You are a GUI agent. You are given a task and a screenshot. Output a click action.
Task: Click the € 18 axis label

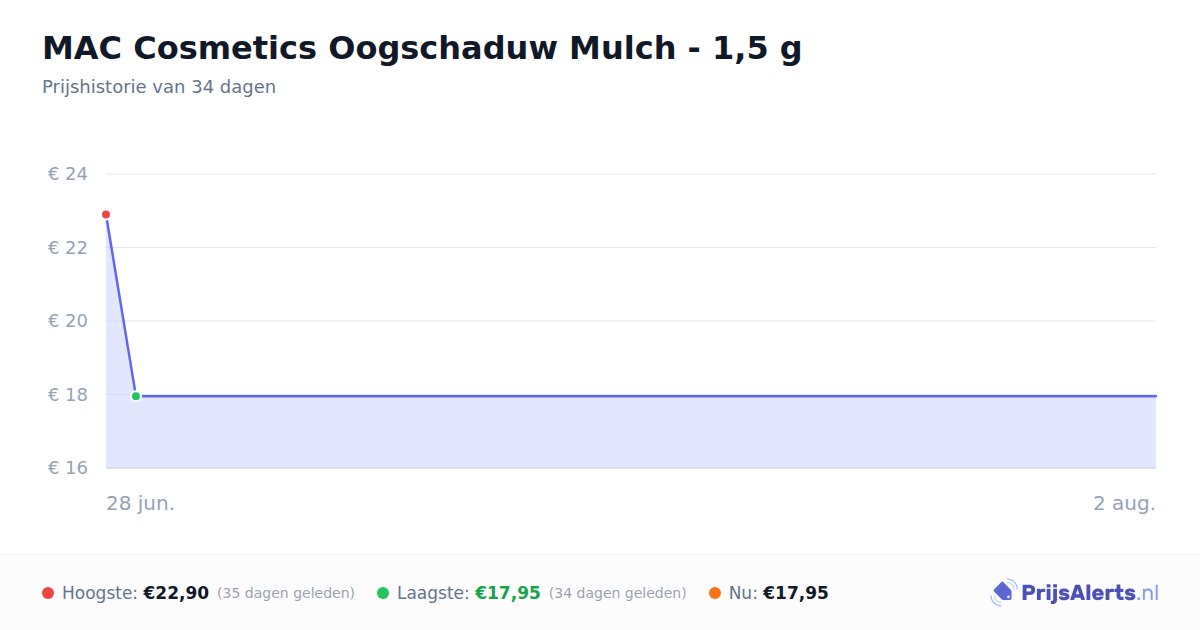[68, 395]
